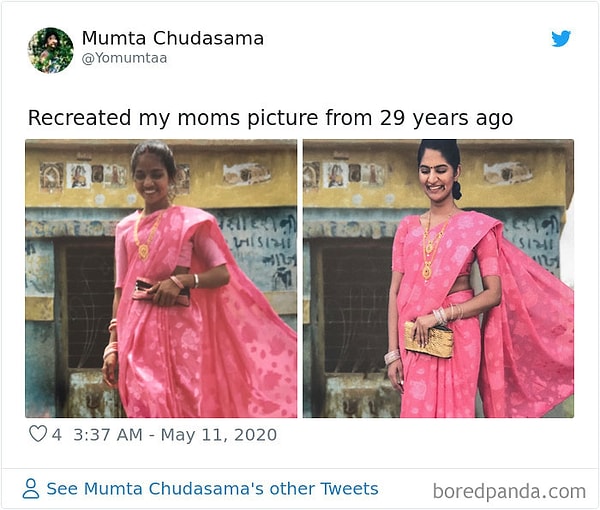The height and width of the screenshot is (510, 600).
Task: Open the left original photo
Action: (x=161, y=278)
